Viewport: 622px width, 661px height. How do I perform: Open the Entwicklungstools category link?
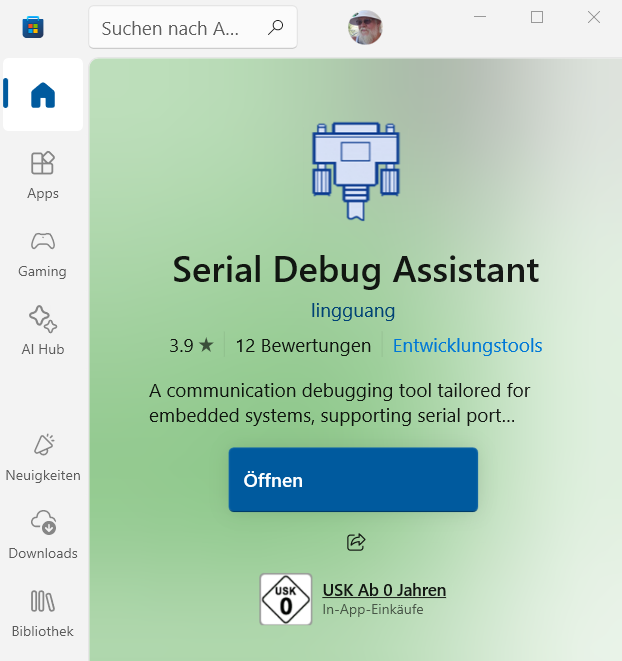point(467,346)
